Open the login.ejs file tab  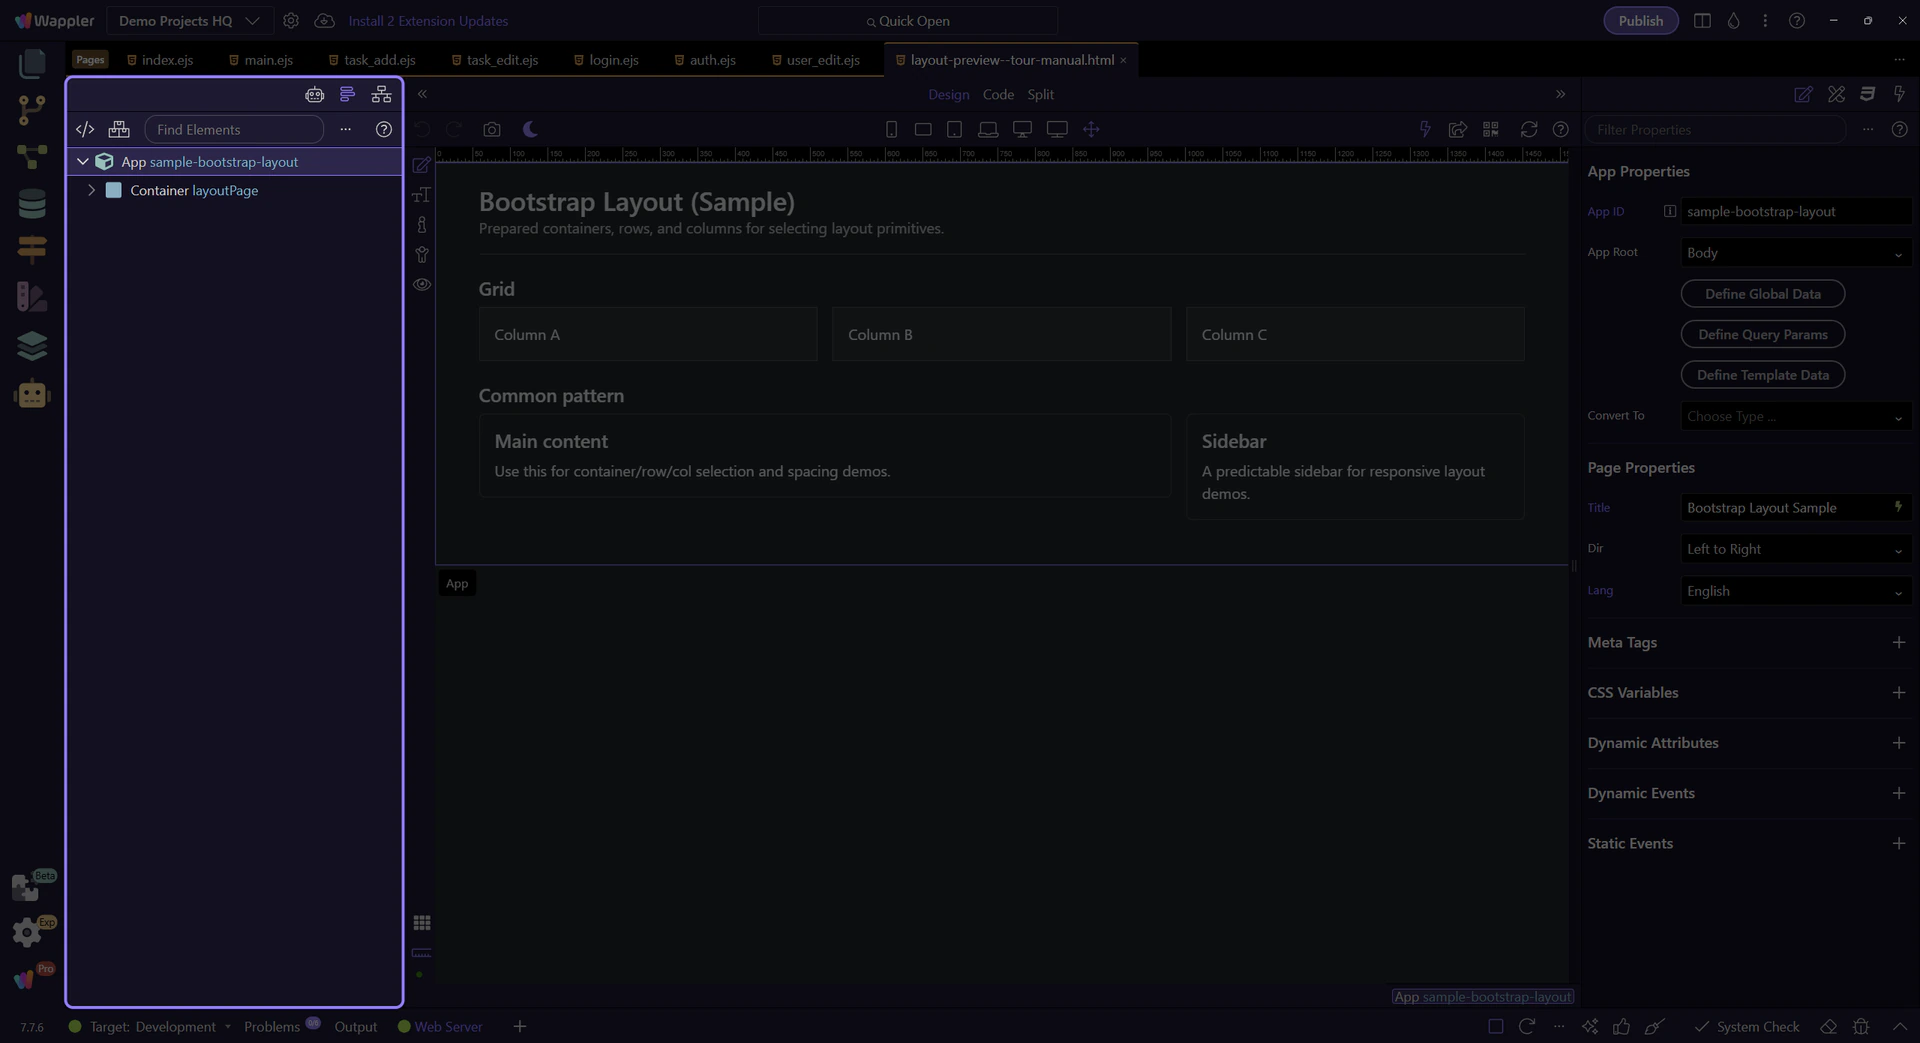(606, 60)
